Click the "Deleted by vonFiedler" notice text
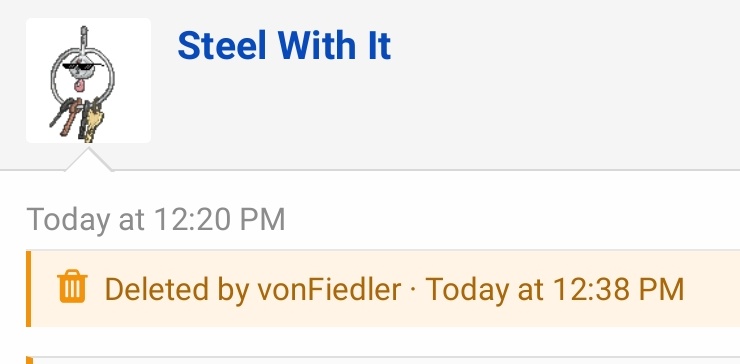This screenshot has width=740, height=364. [x=253, y=289]
